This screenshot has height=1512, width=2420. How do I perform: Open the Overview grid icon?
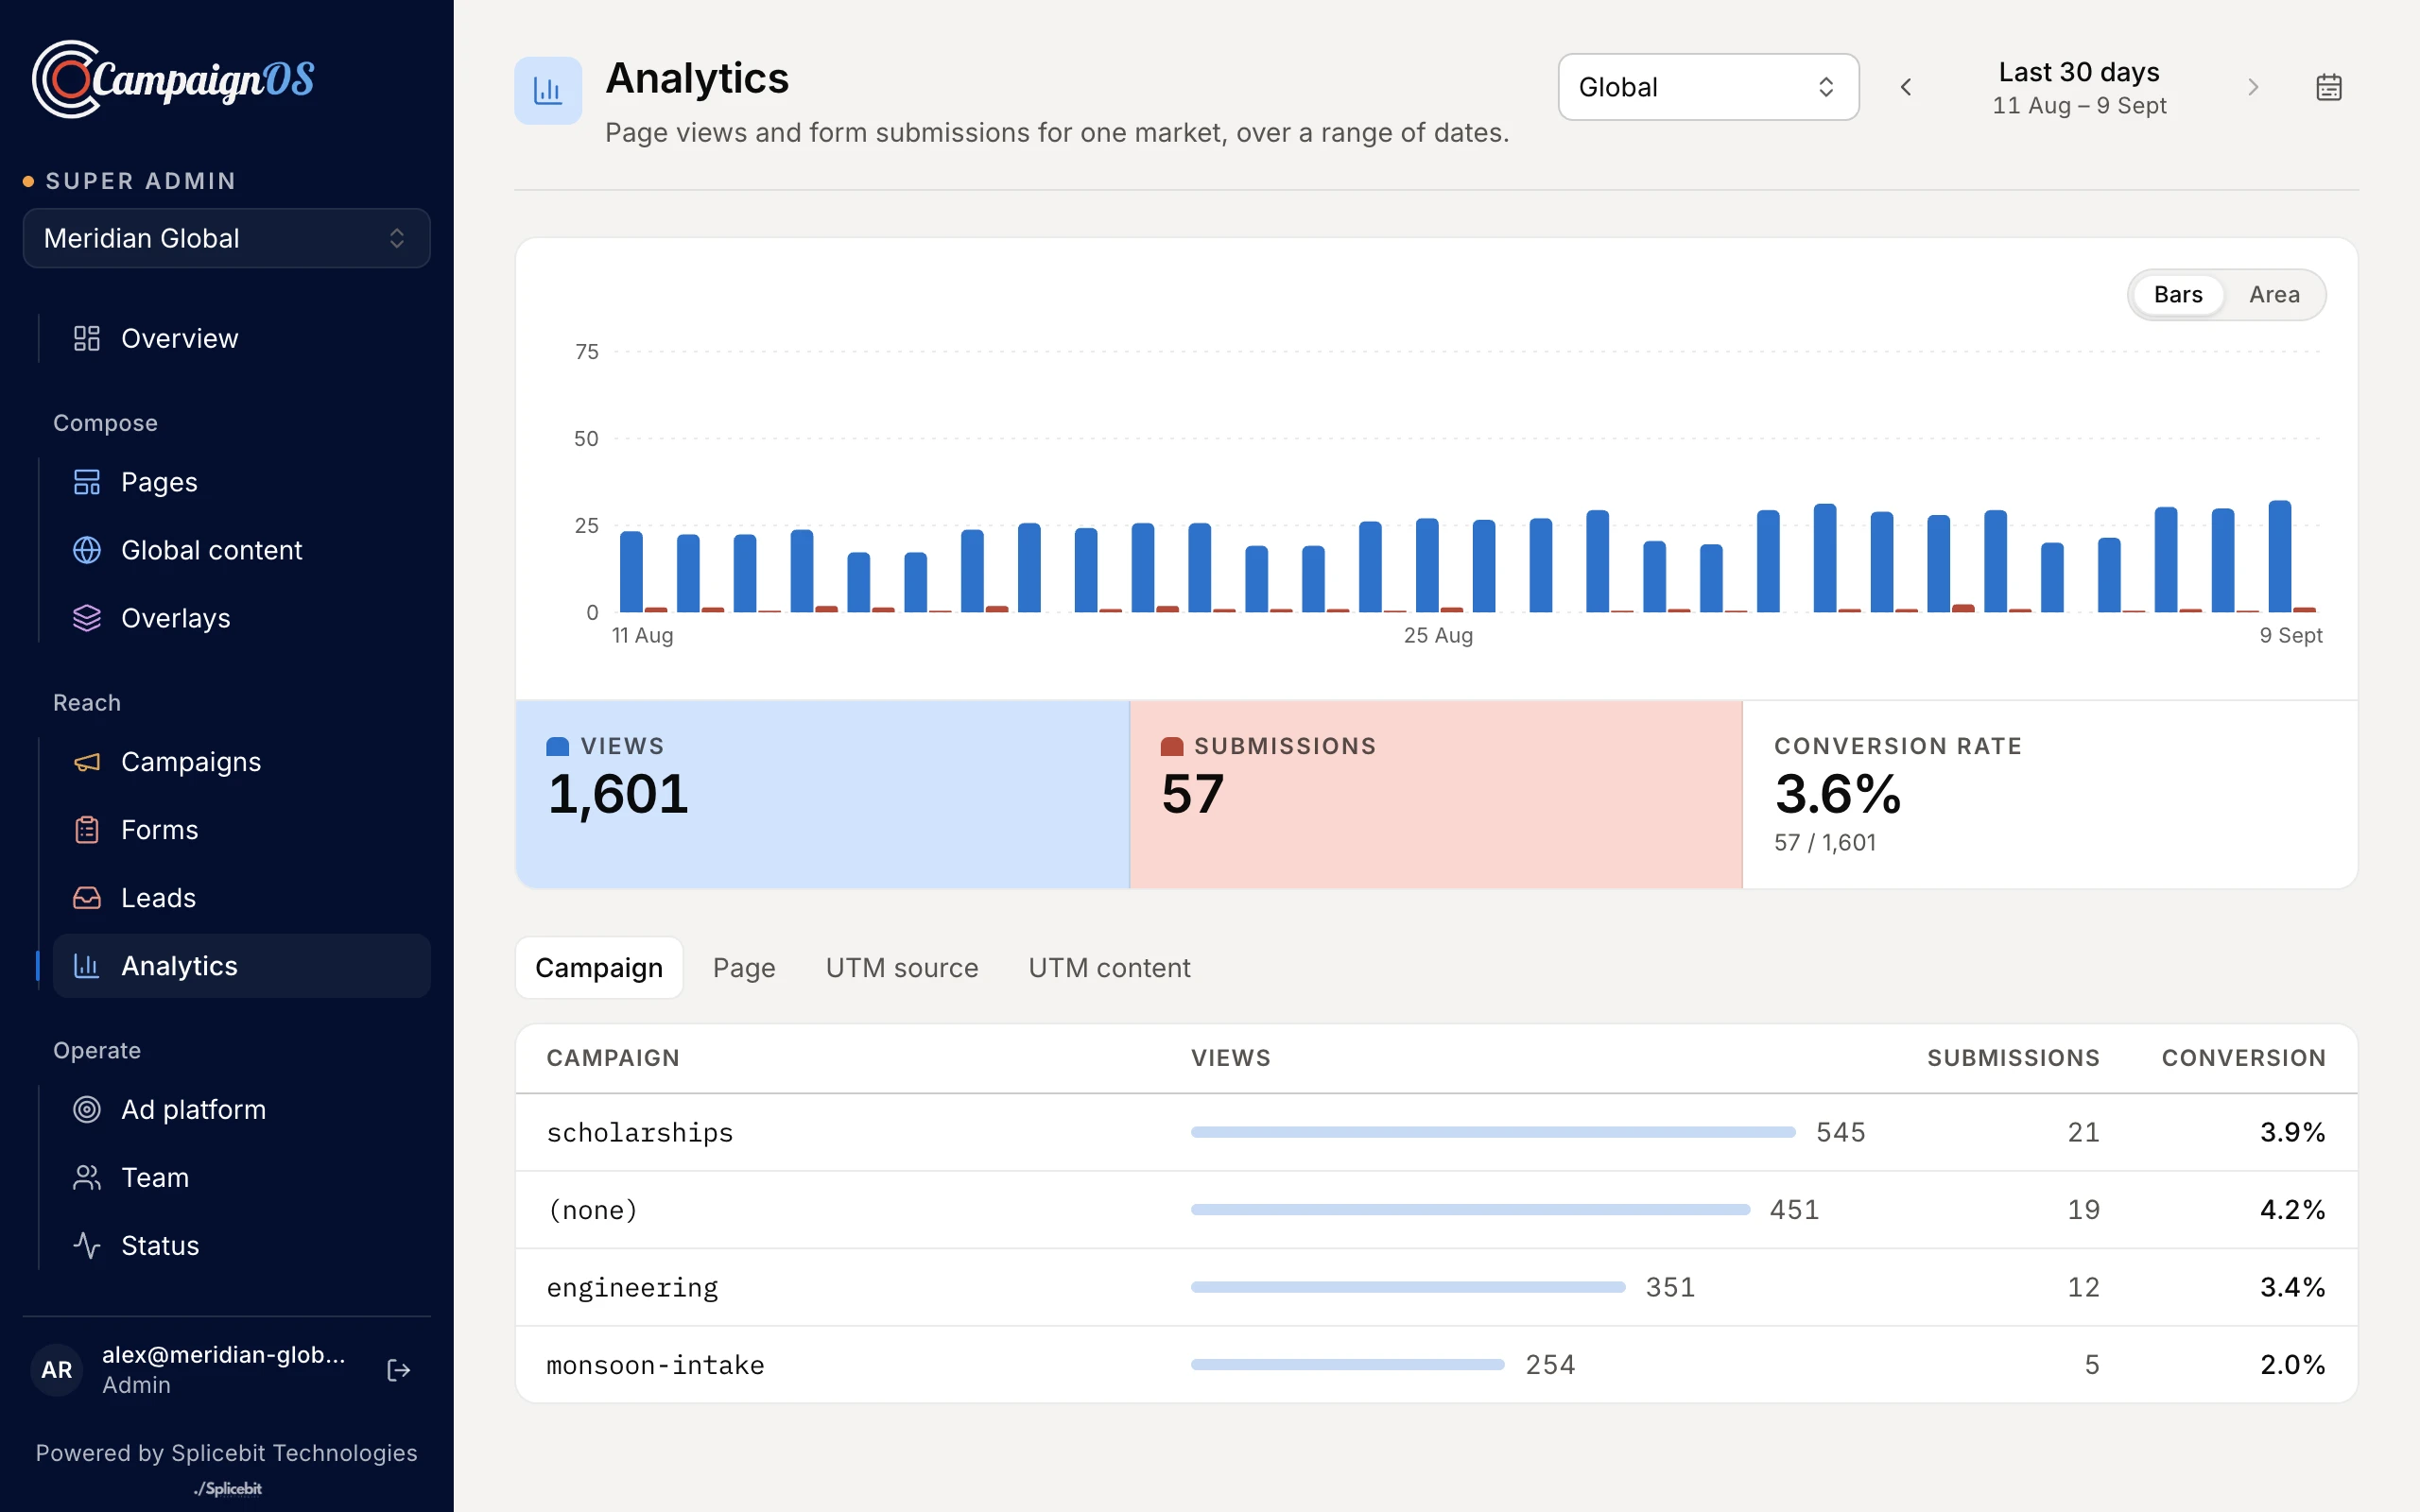pos(87,338)
